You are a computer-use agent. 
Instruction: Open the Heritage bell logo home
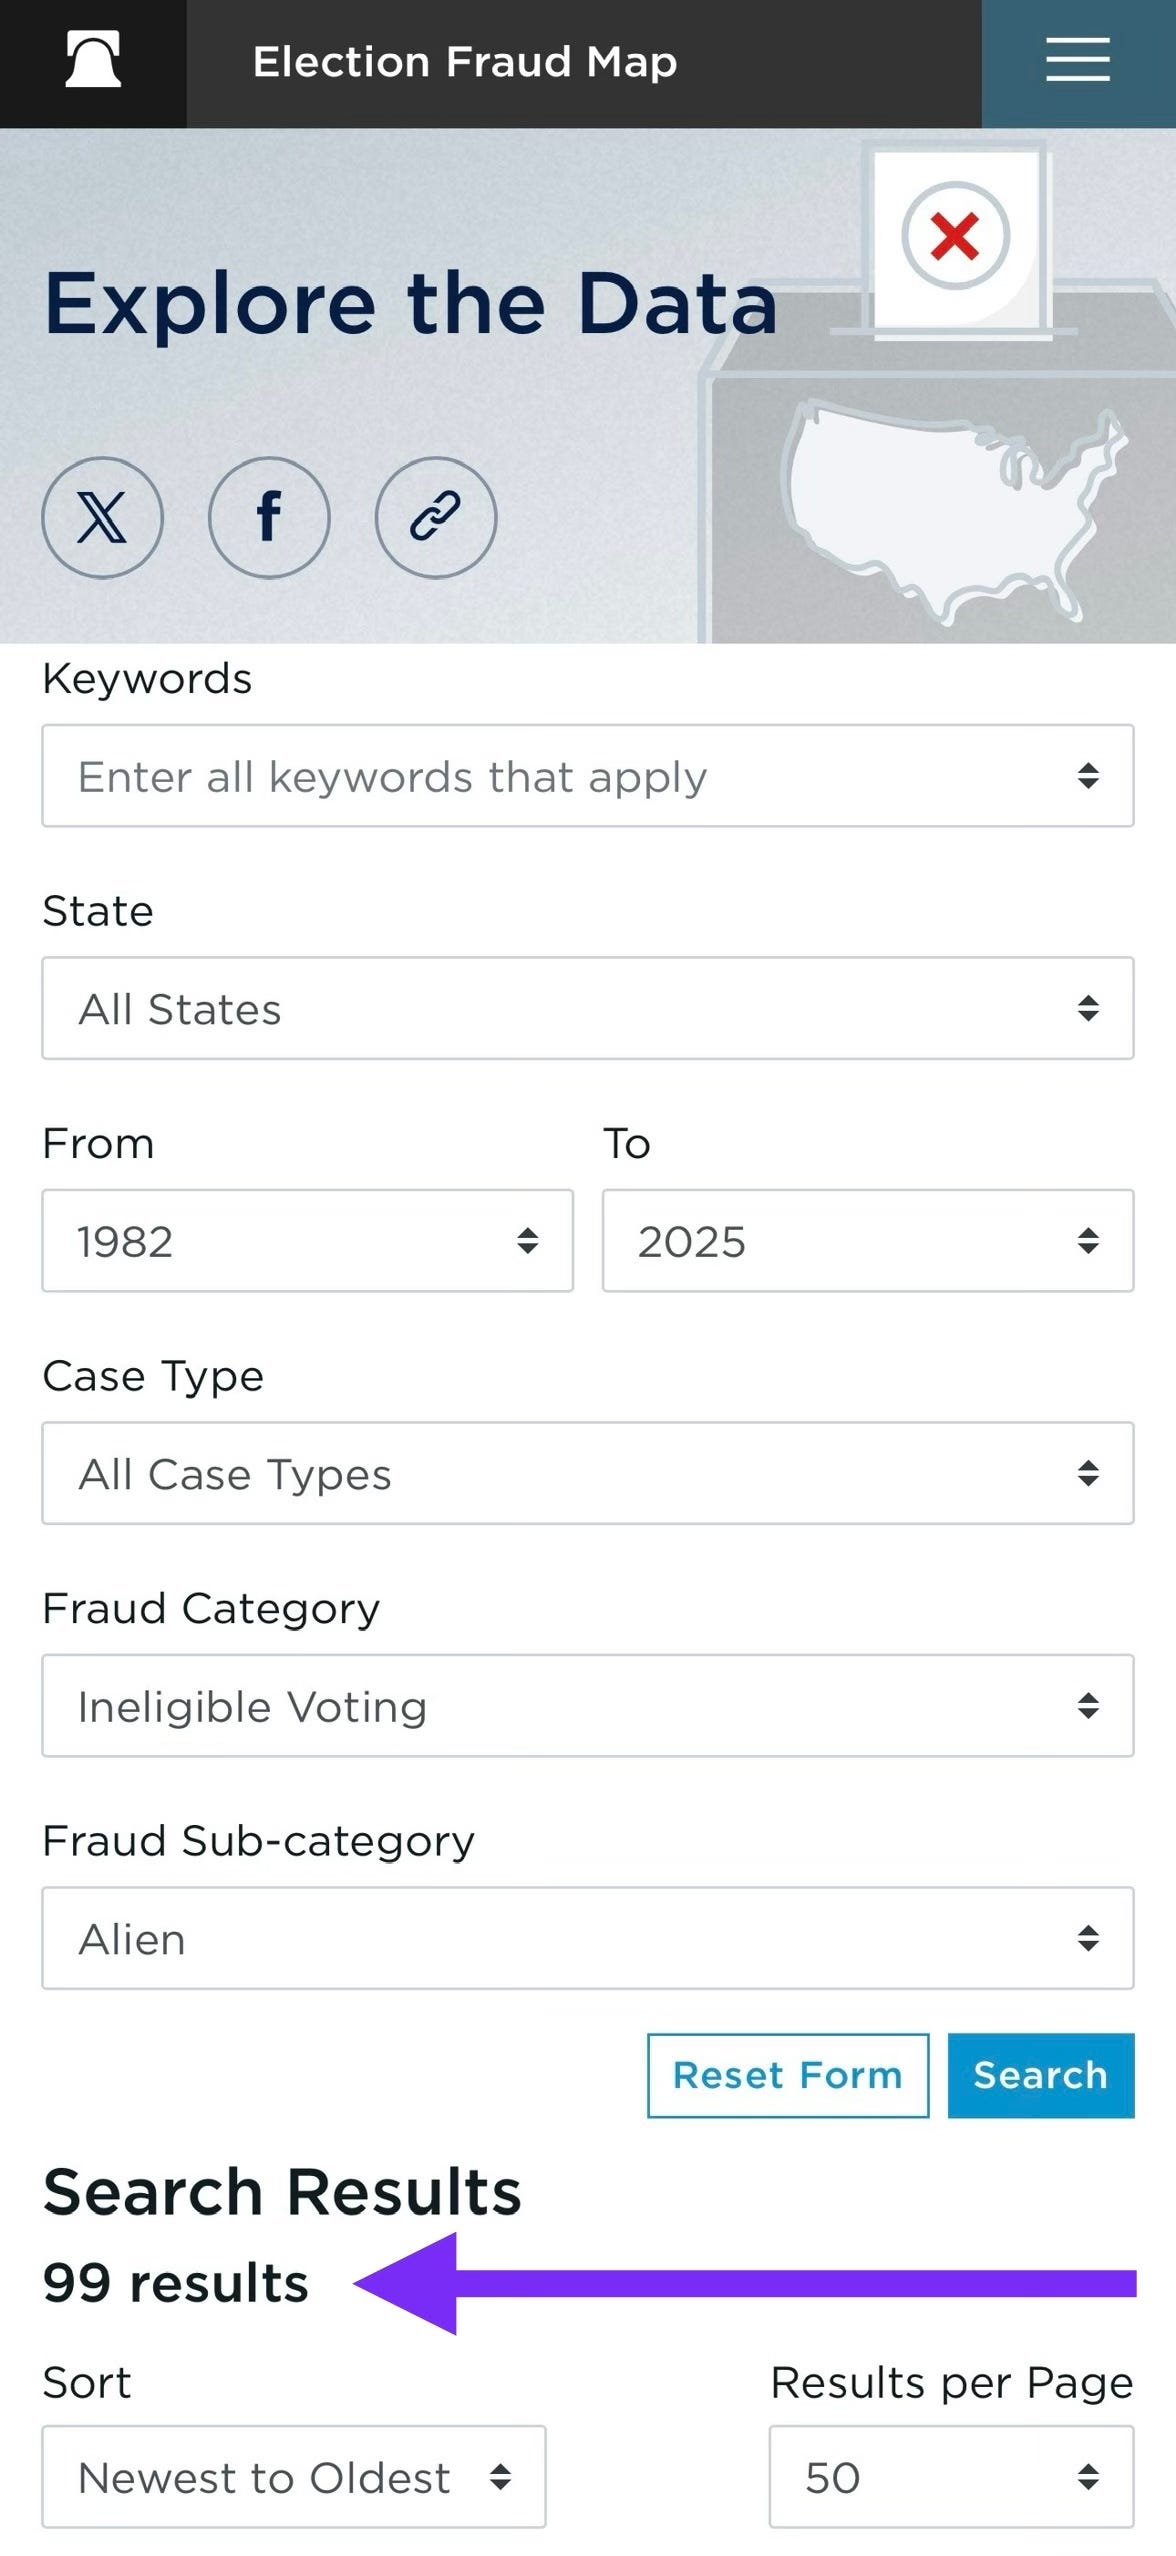(93, 60)
